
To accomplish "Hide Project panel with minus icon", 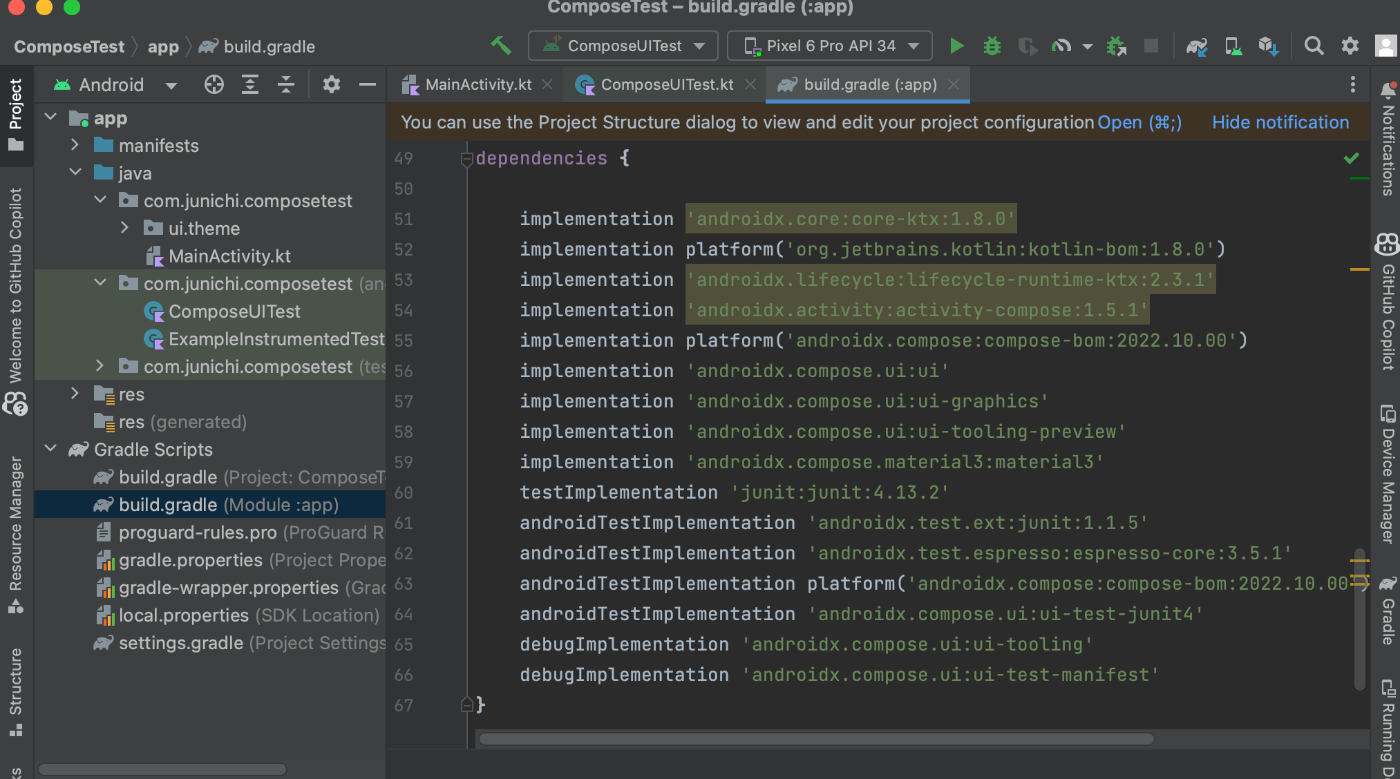I will coord(367,85).
